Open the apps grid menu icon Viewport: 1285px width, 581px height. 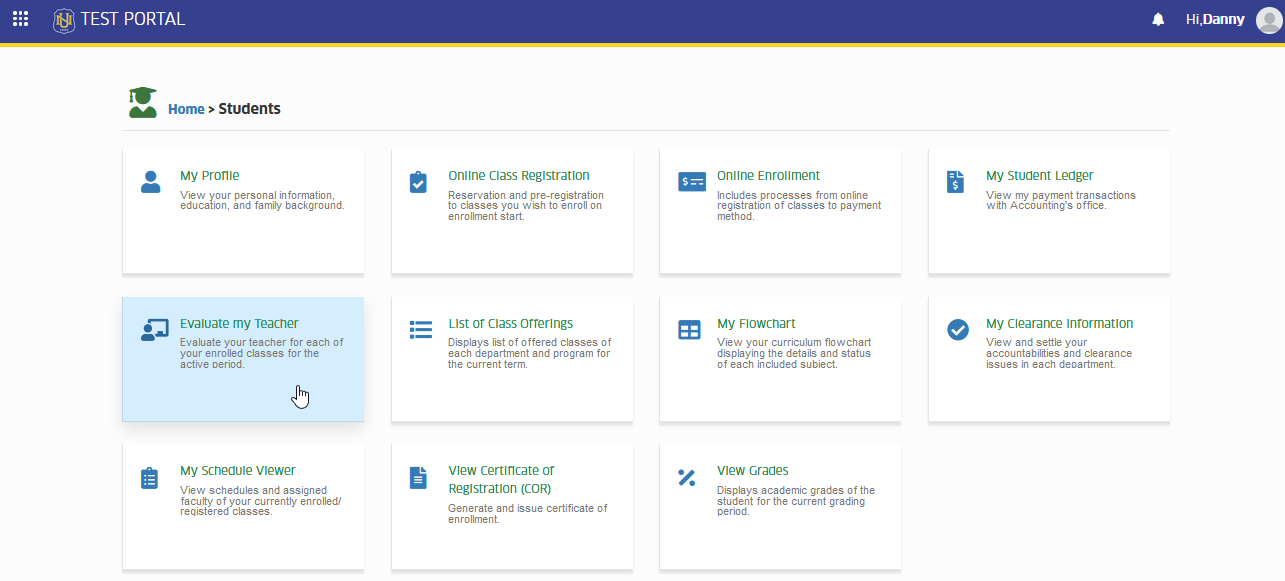point(20,19)
